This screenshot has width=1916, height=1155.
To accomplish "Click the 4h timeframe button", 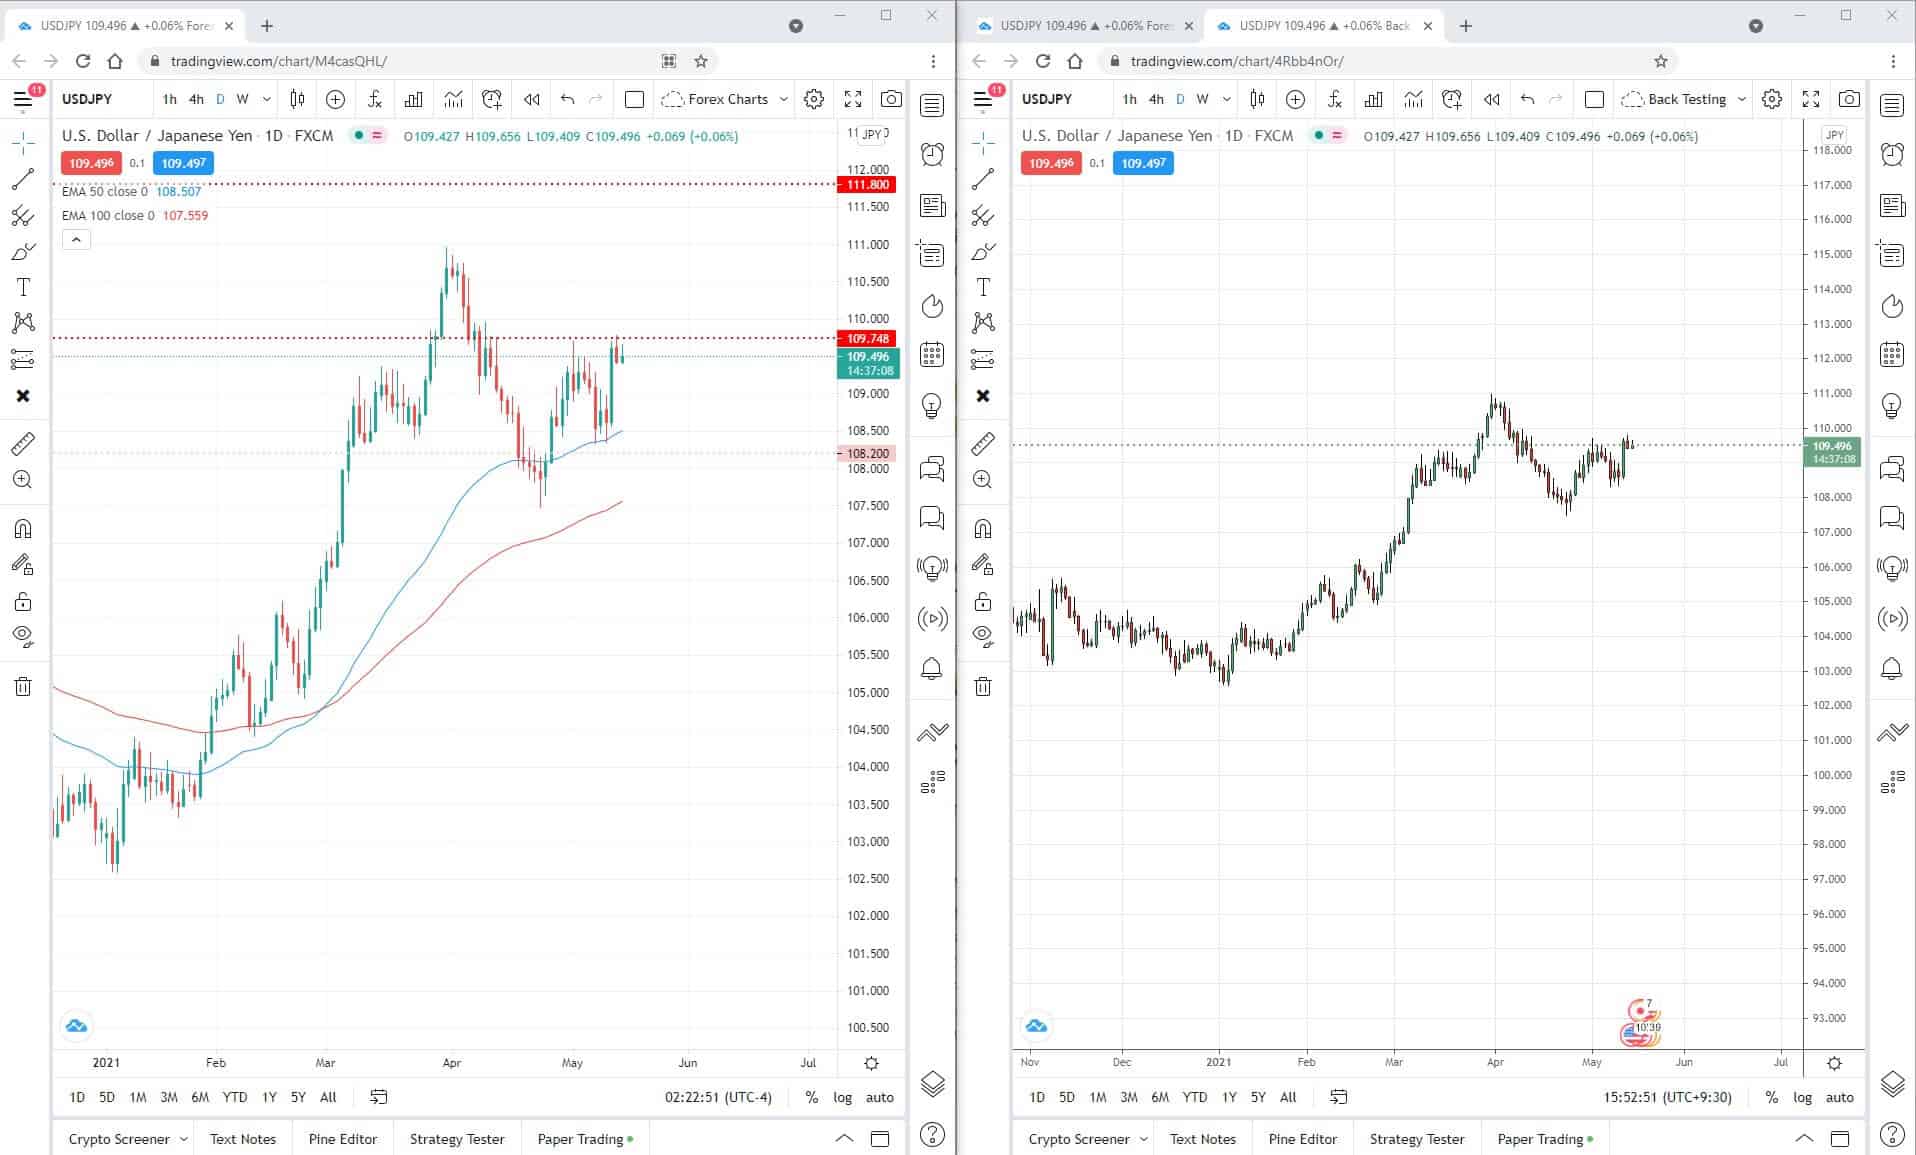I will (x=195, y=99).
